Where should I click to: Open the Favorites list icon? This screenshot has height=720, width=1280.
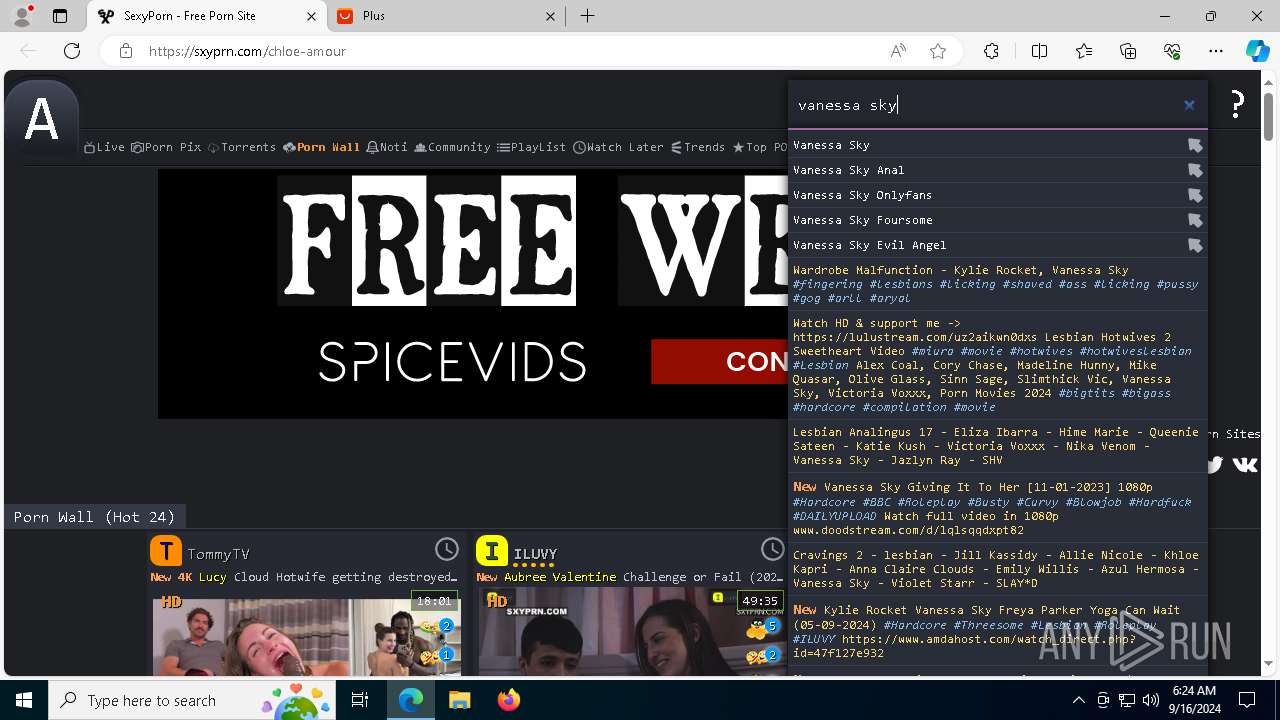pyautogui.click(x=1084, y=51)
